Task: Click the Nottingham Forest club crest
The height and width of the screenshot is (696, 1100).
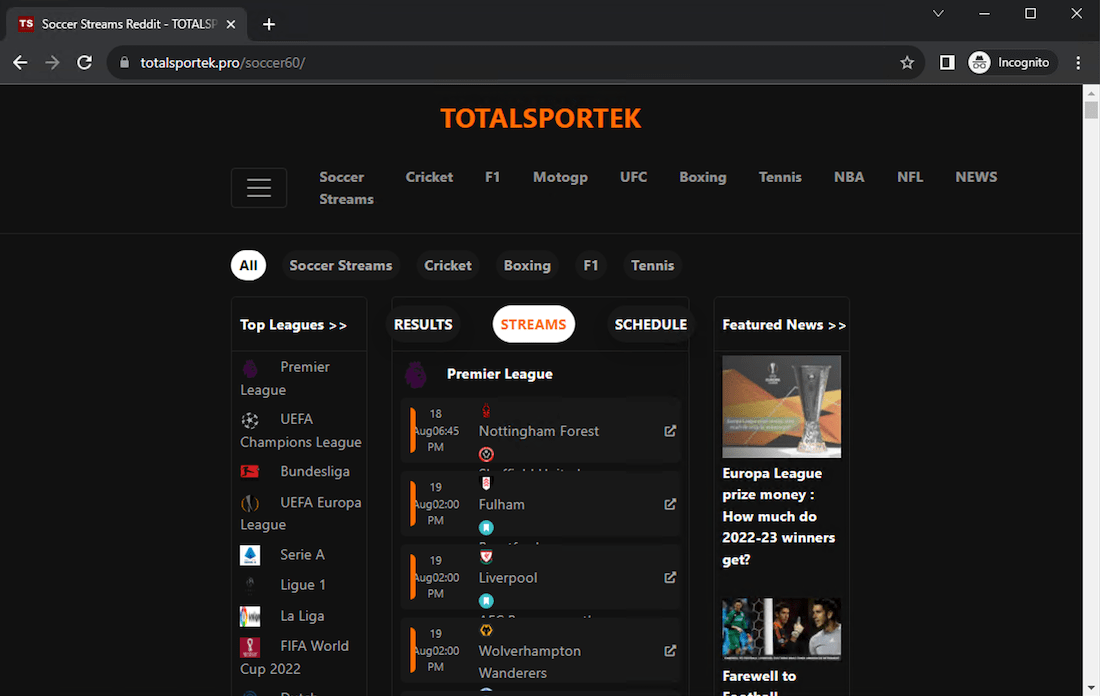Action: click(x=485, y=410)
